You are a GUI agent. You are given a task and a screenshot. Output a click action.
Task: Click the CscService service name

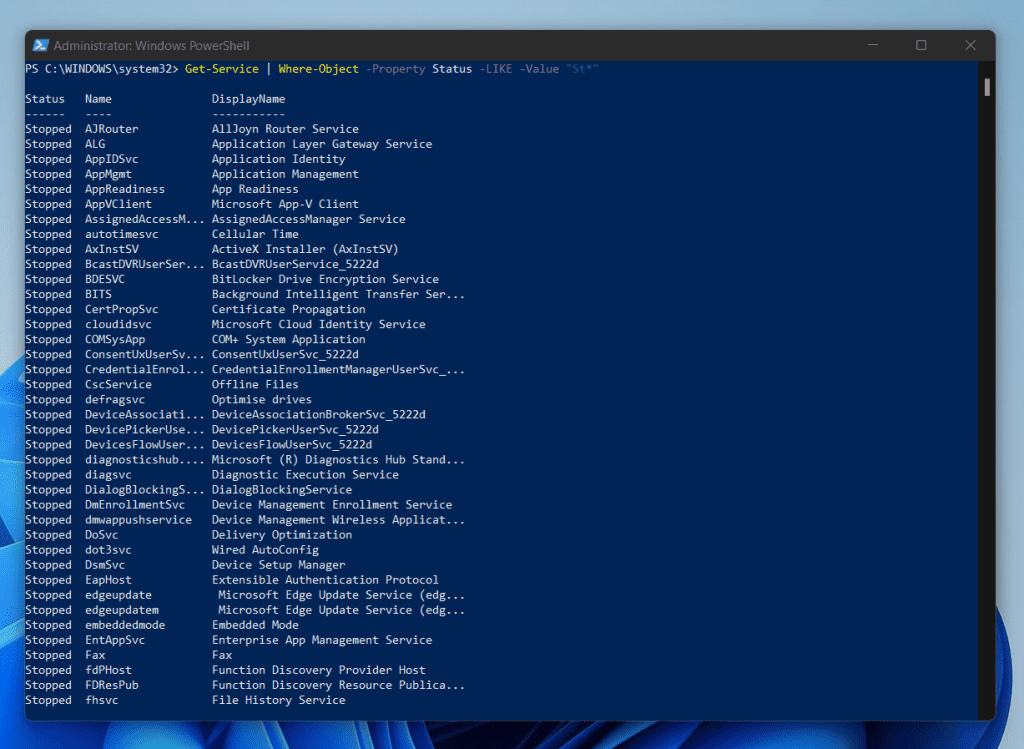point(118,384)
